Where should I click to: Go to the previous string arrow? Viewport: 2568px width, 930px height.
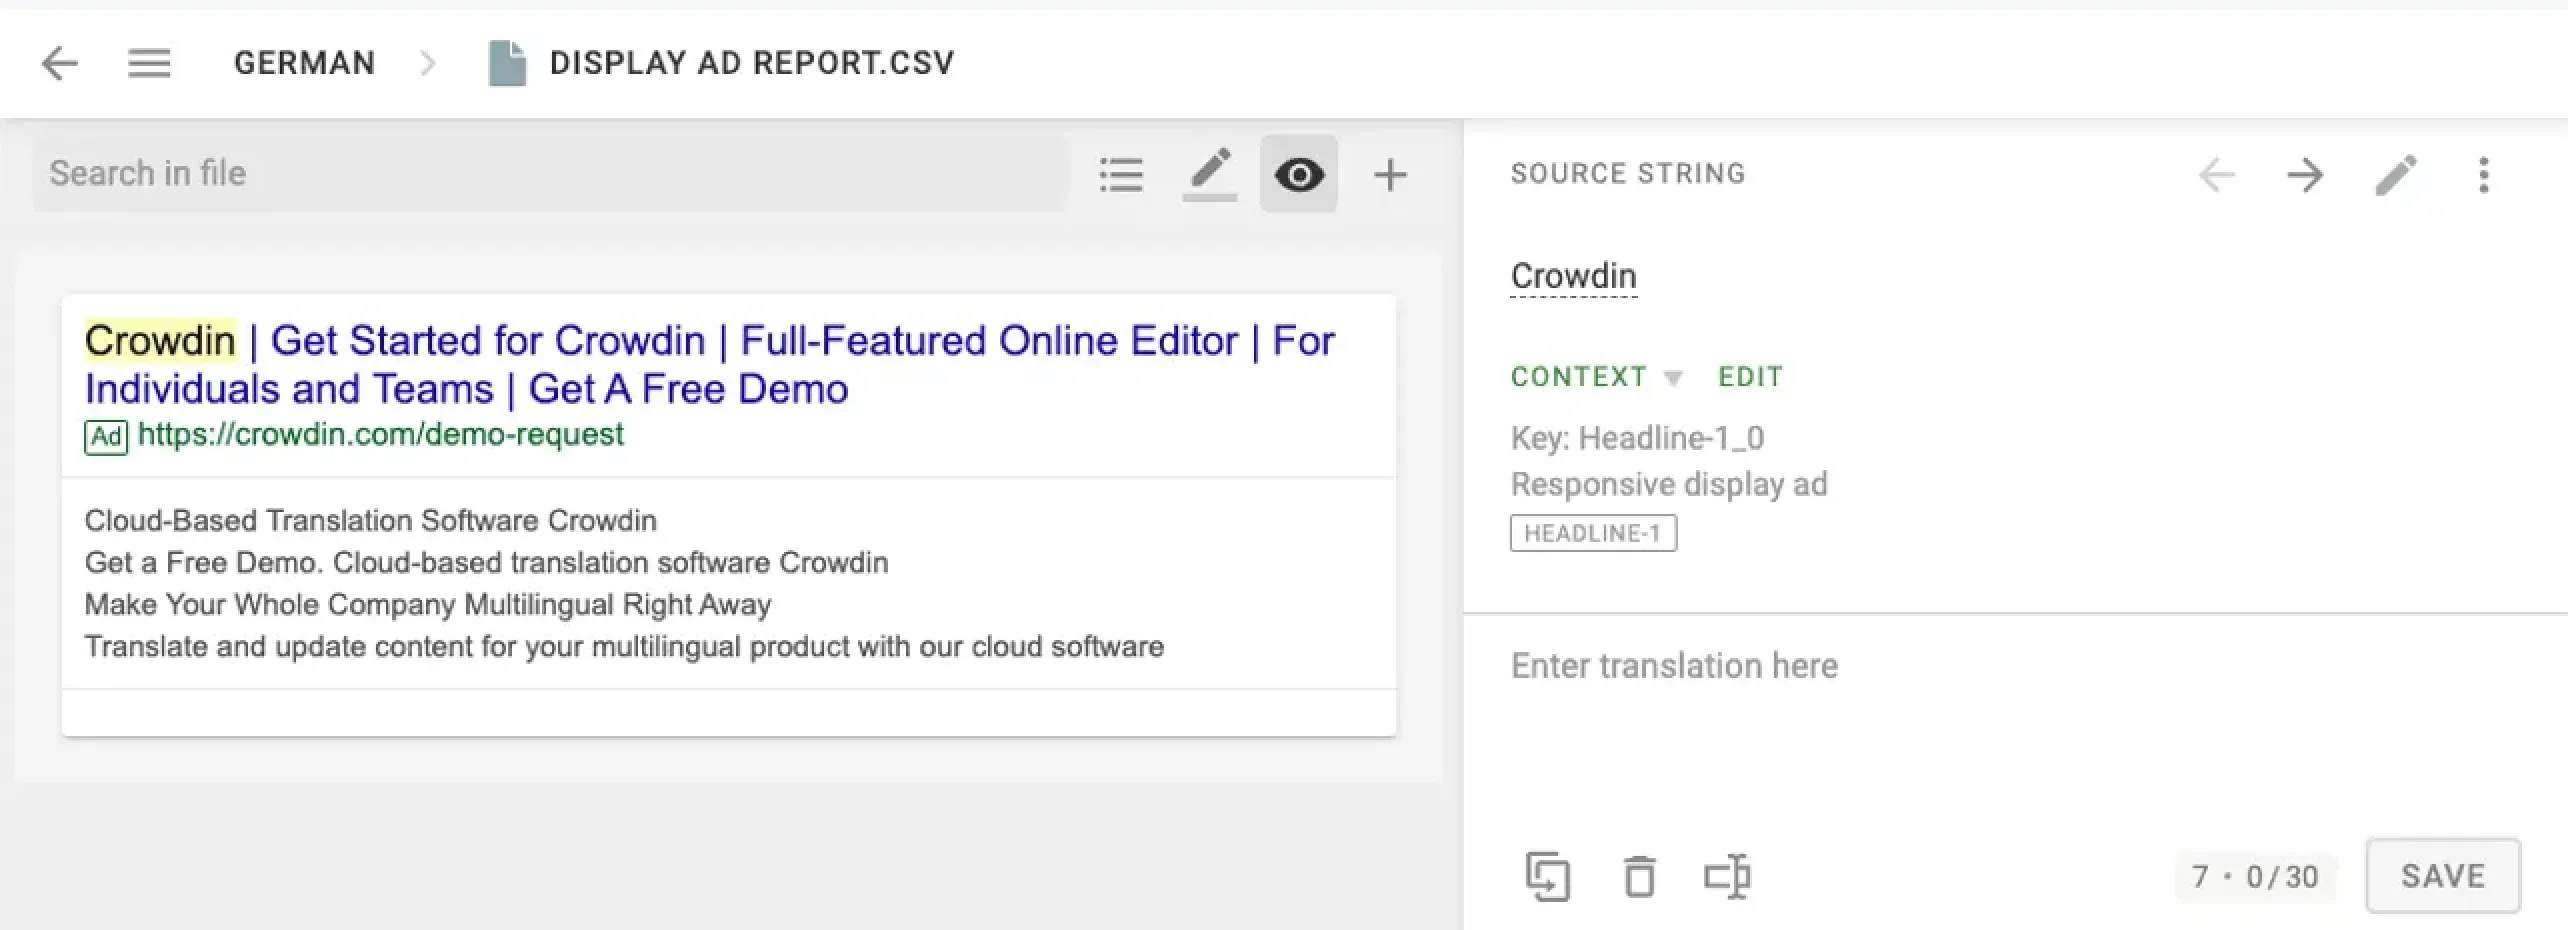pos(2216,176)
